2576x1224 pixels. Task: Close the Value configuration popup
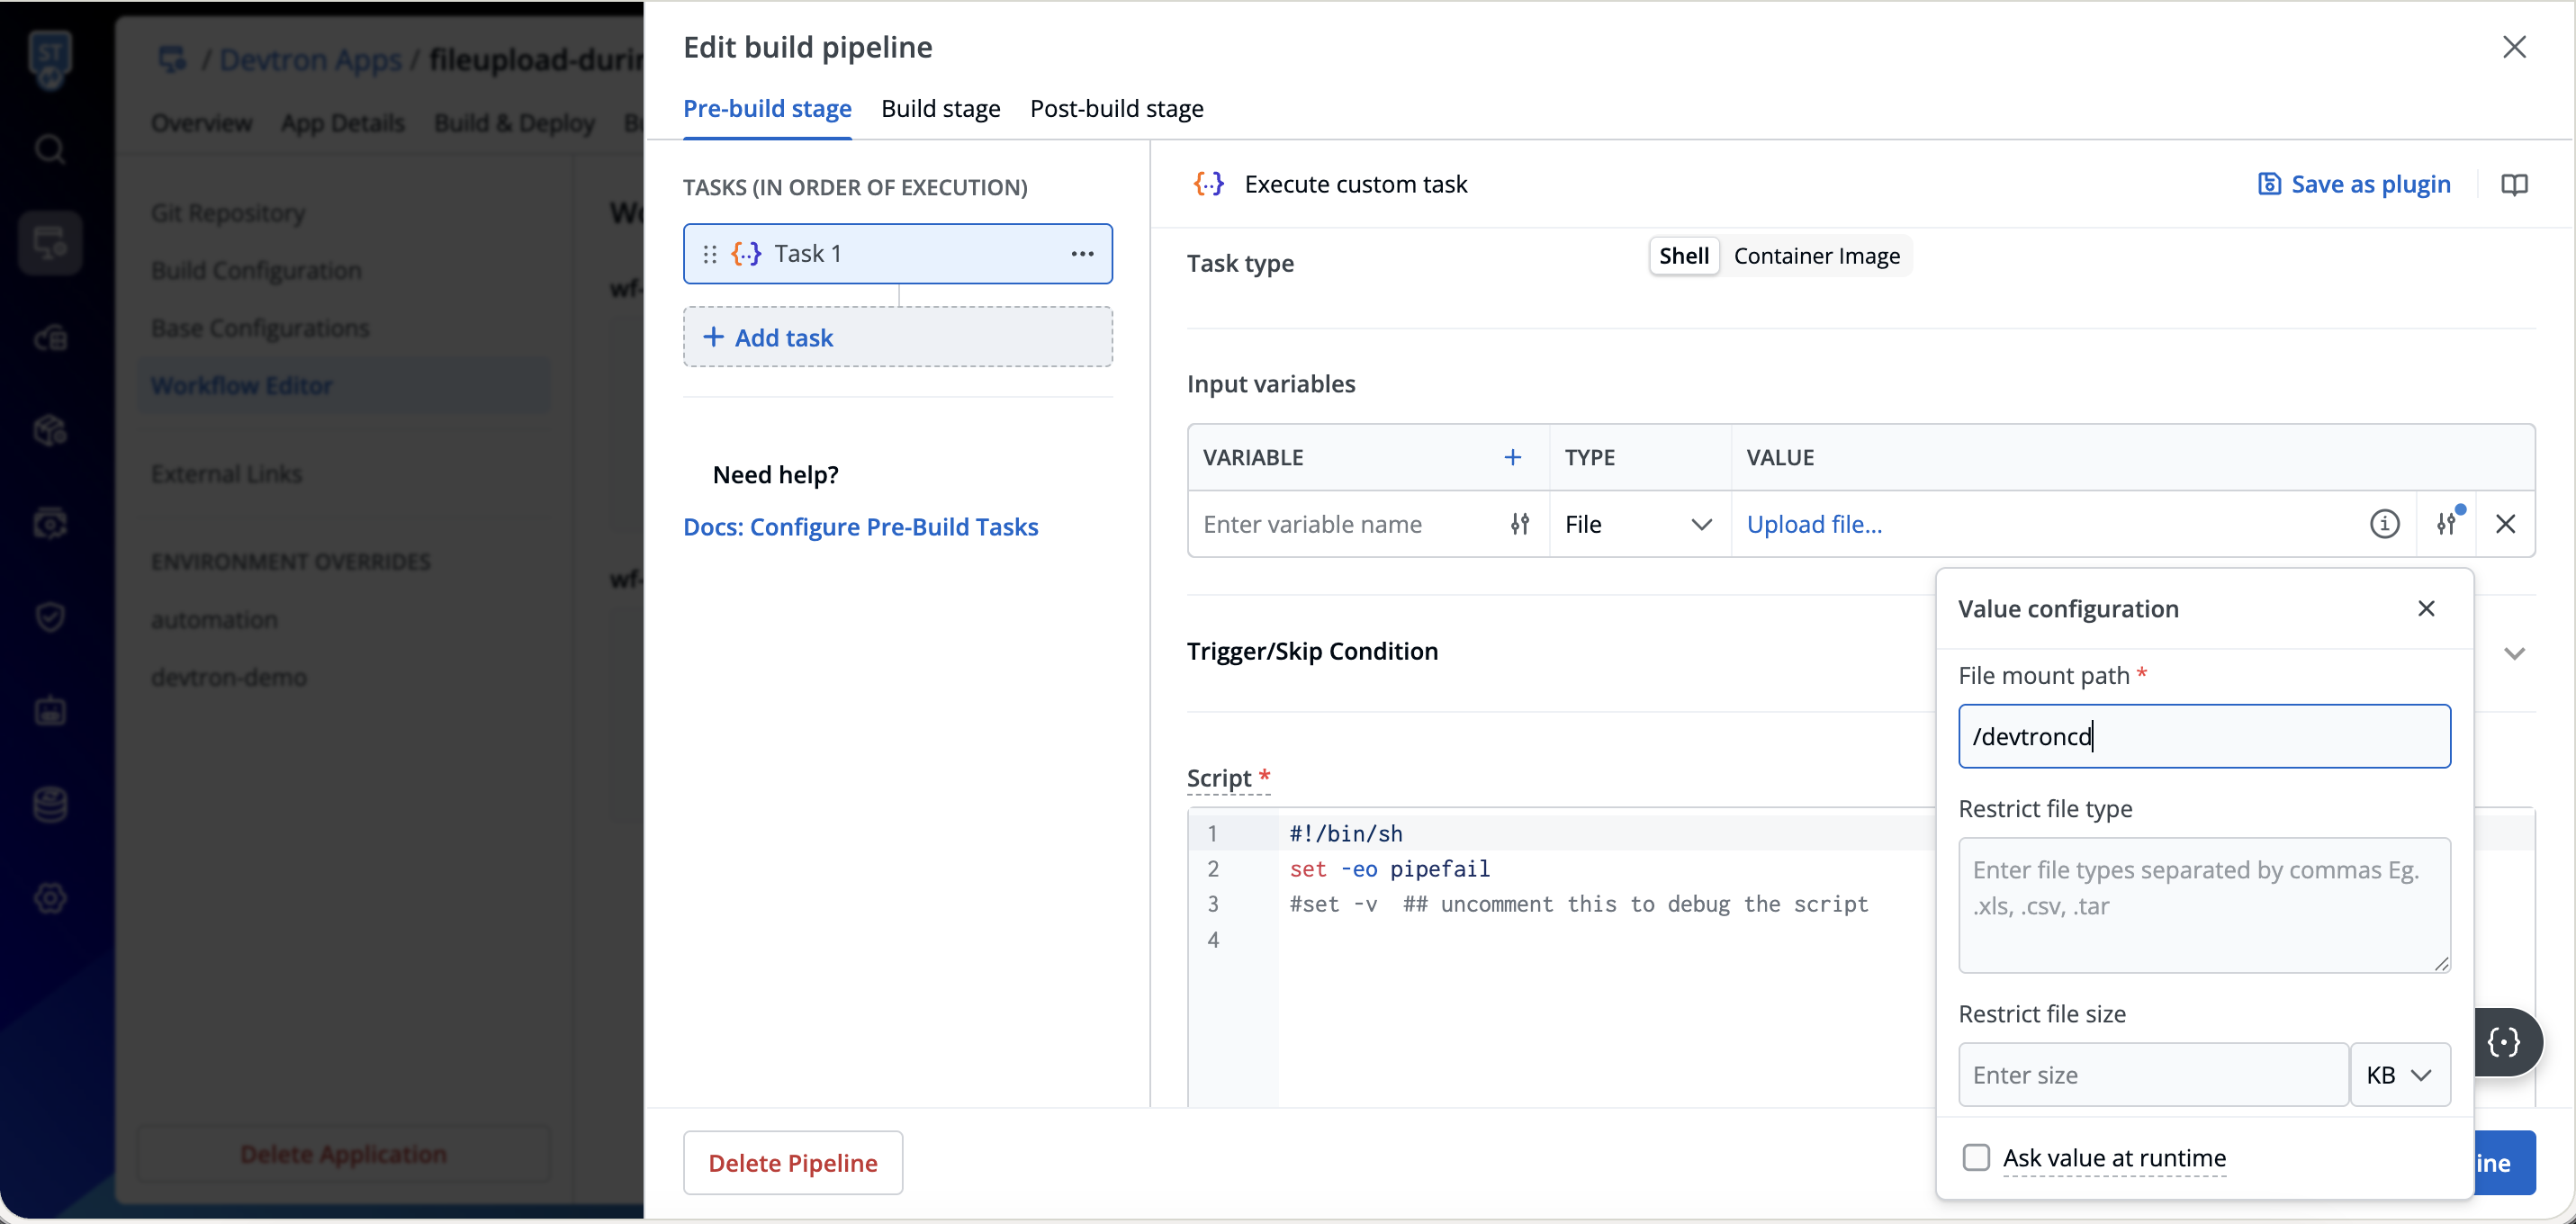(2426, 608)
